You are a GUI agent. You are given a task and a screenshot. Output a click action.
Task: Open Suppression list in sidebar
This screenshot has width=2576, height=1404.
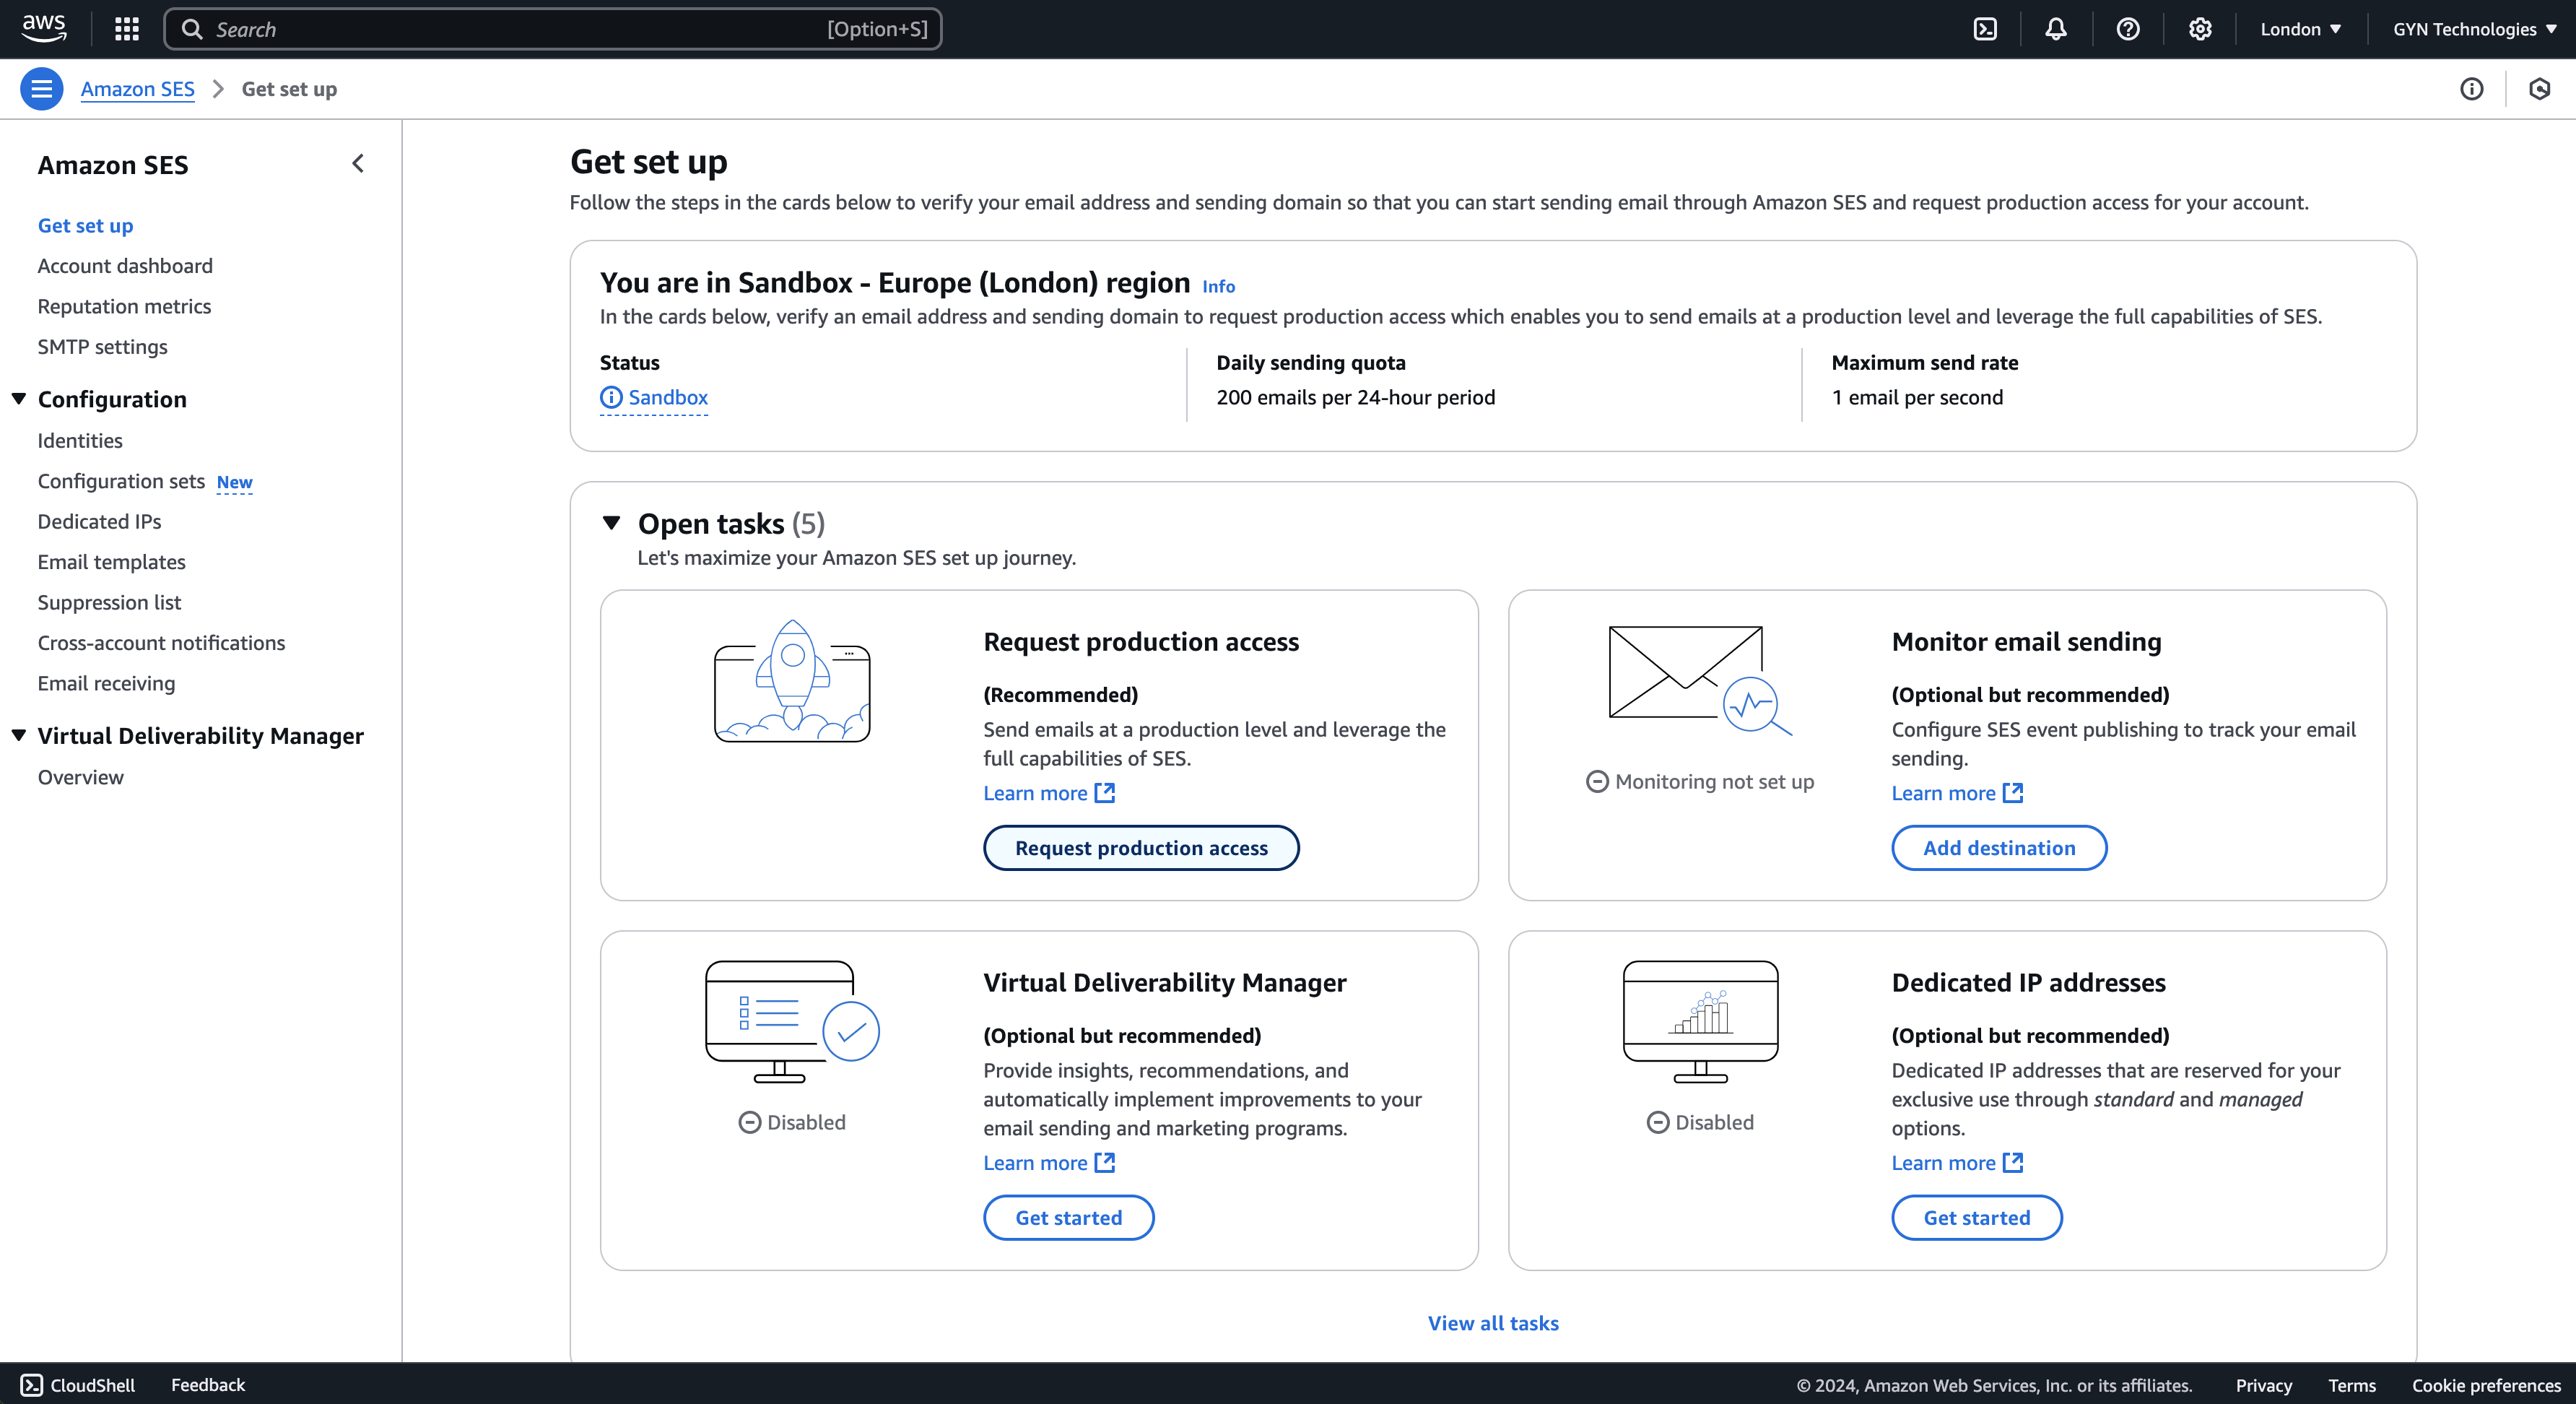click(109, 602)
